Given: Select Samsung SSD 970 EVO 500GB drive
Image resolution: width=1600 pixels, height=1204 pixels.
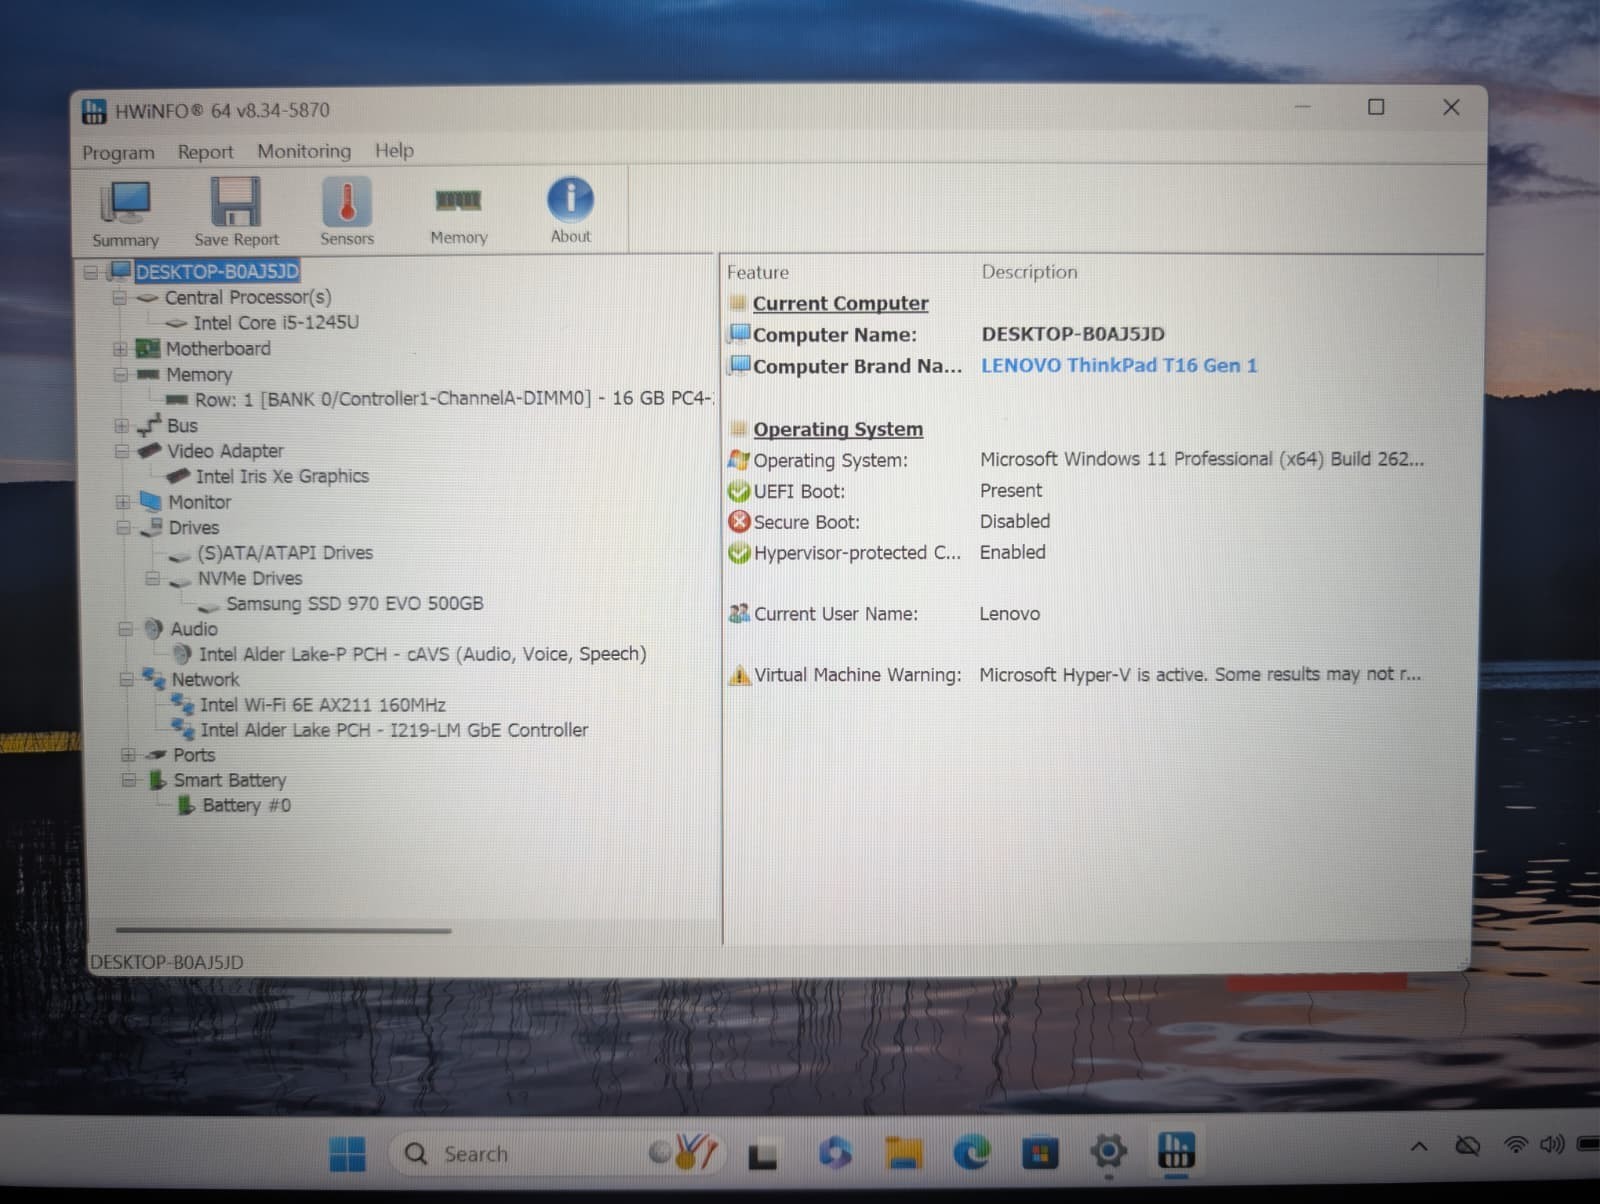Looking at the screenshot, I should pyautogui.click(x=354, y=604).
